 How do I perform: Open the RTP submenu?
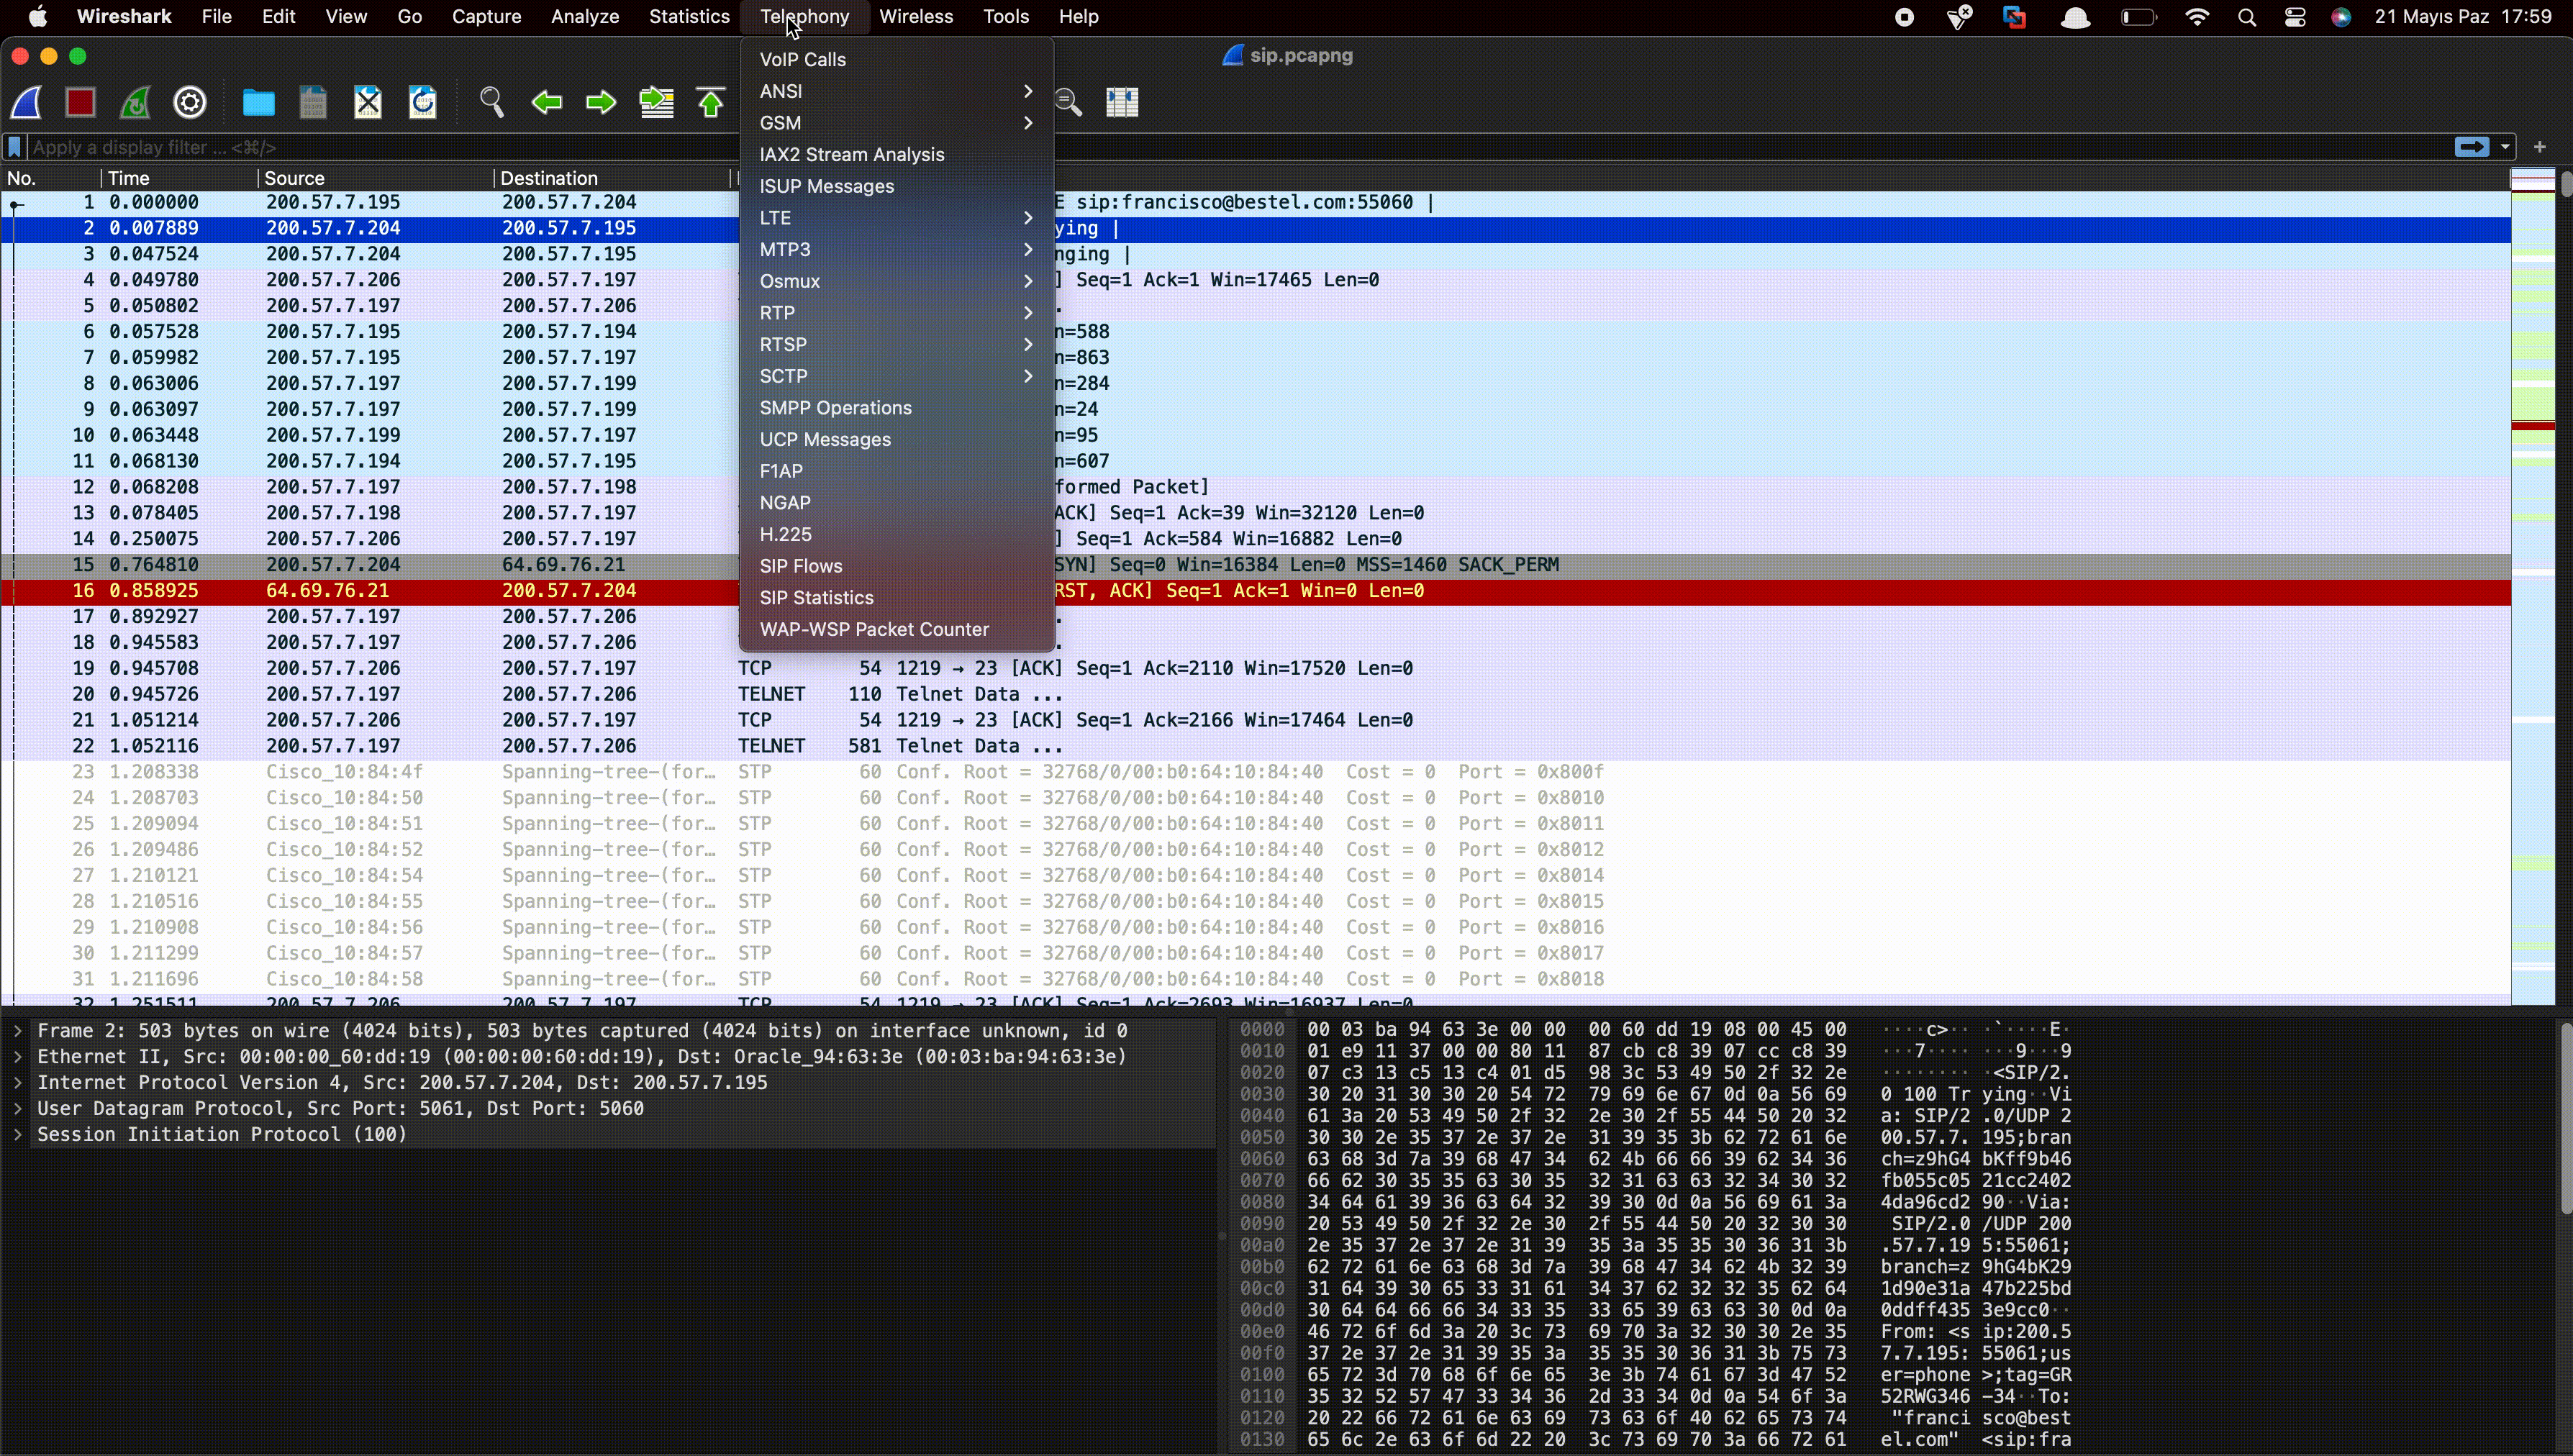[897, 313]
